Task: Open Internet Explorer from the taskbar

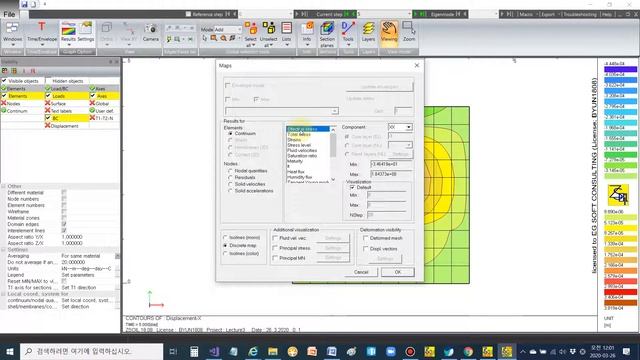Action: pos(253,351)
